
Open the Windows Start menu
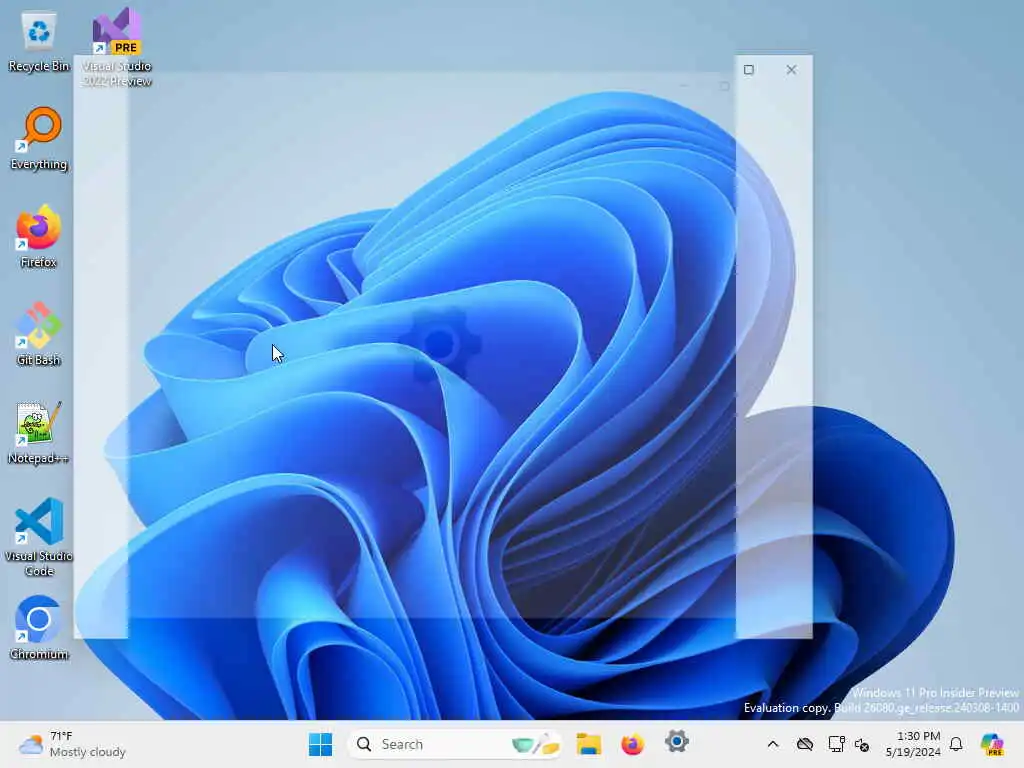pyautogui.click(x=320, y=744)
